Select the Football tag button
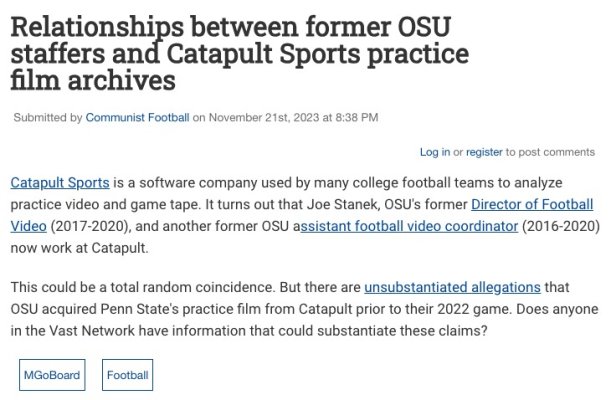The height and width of the screenshot is (400, 611). tap(127, 375)
